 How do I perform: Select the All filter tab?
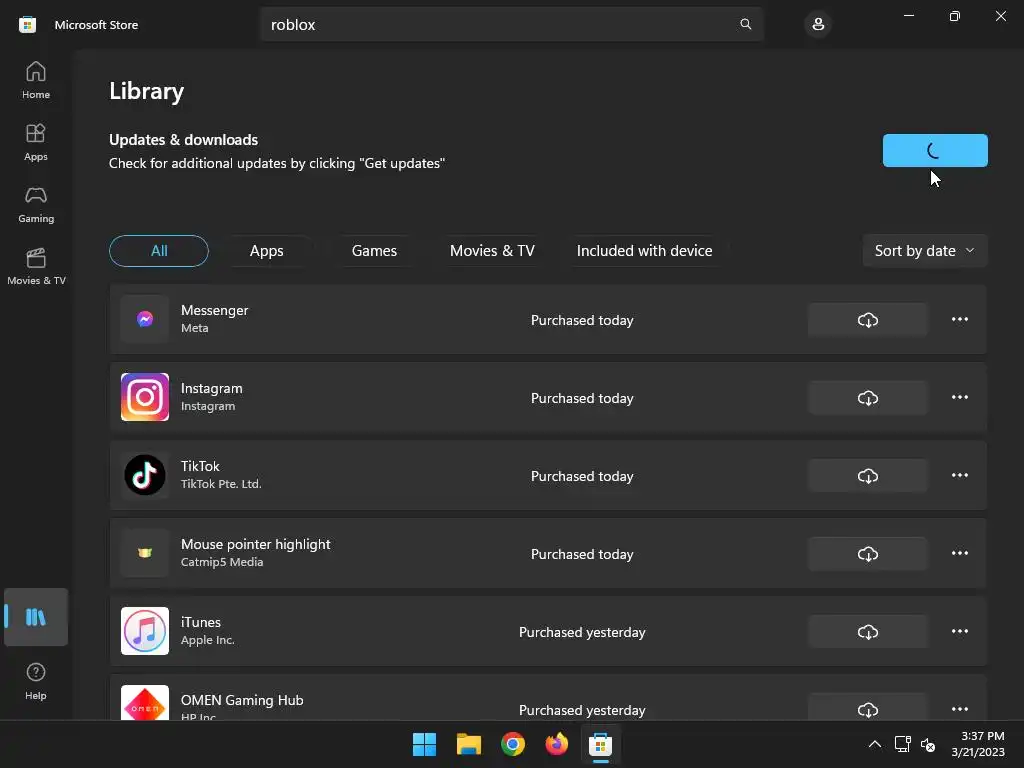(x=159, y=251)
